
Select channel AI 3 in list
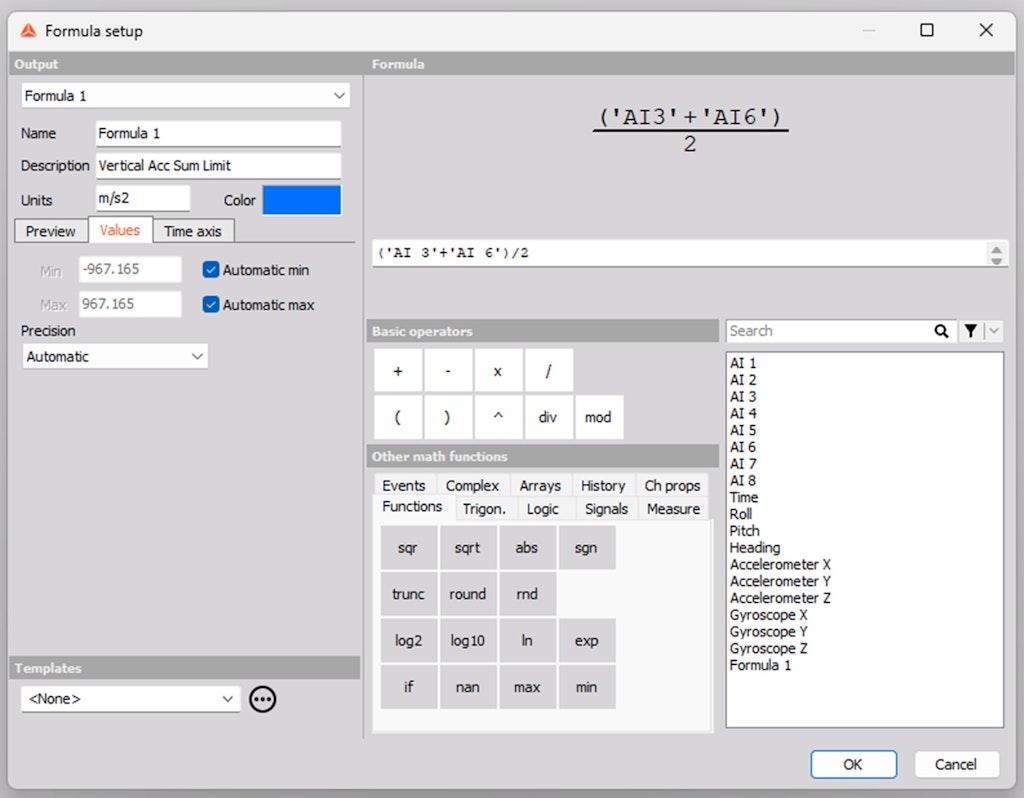click(x=743, y=397)
